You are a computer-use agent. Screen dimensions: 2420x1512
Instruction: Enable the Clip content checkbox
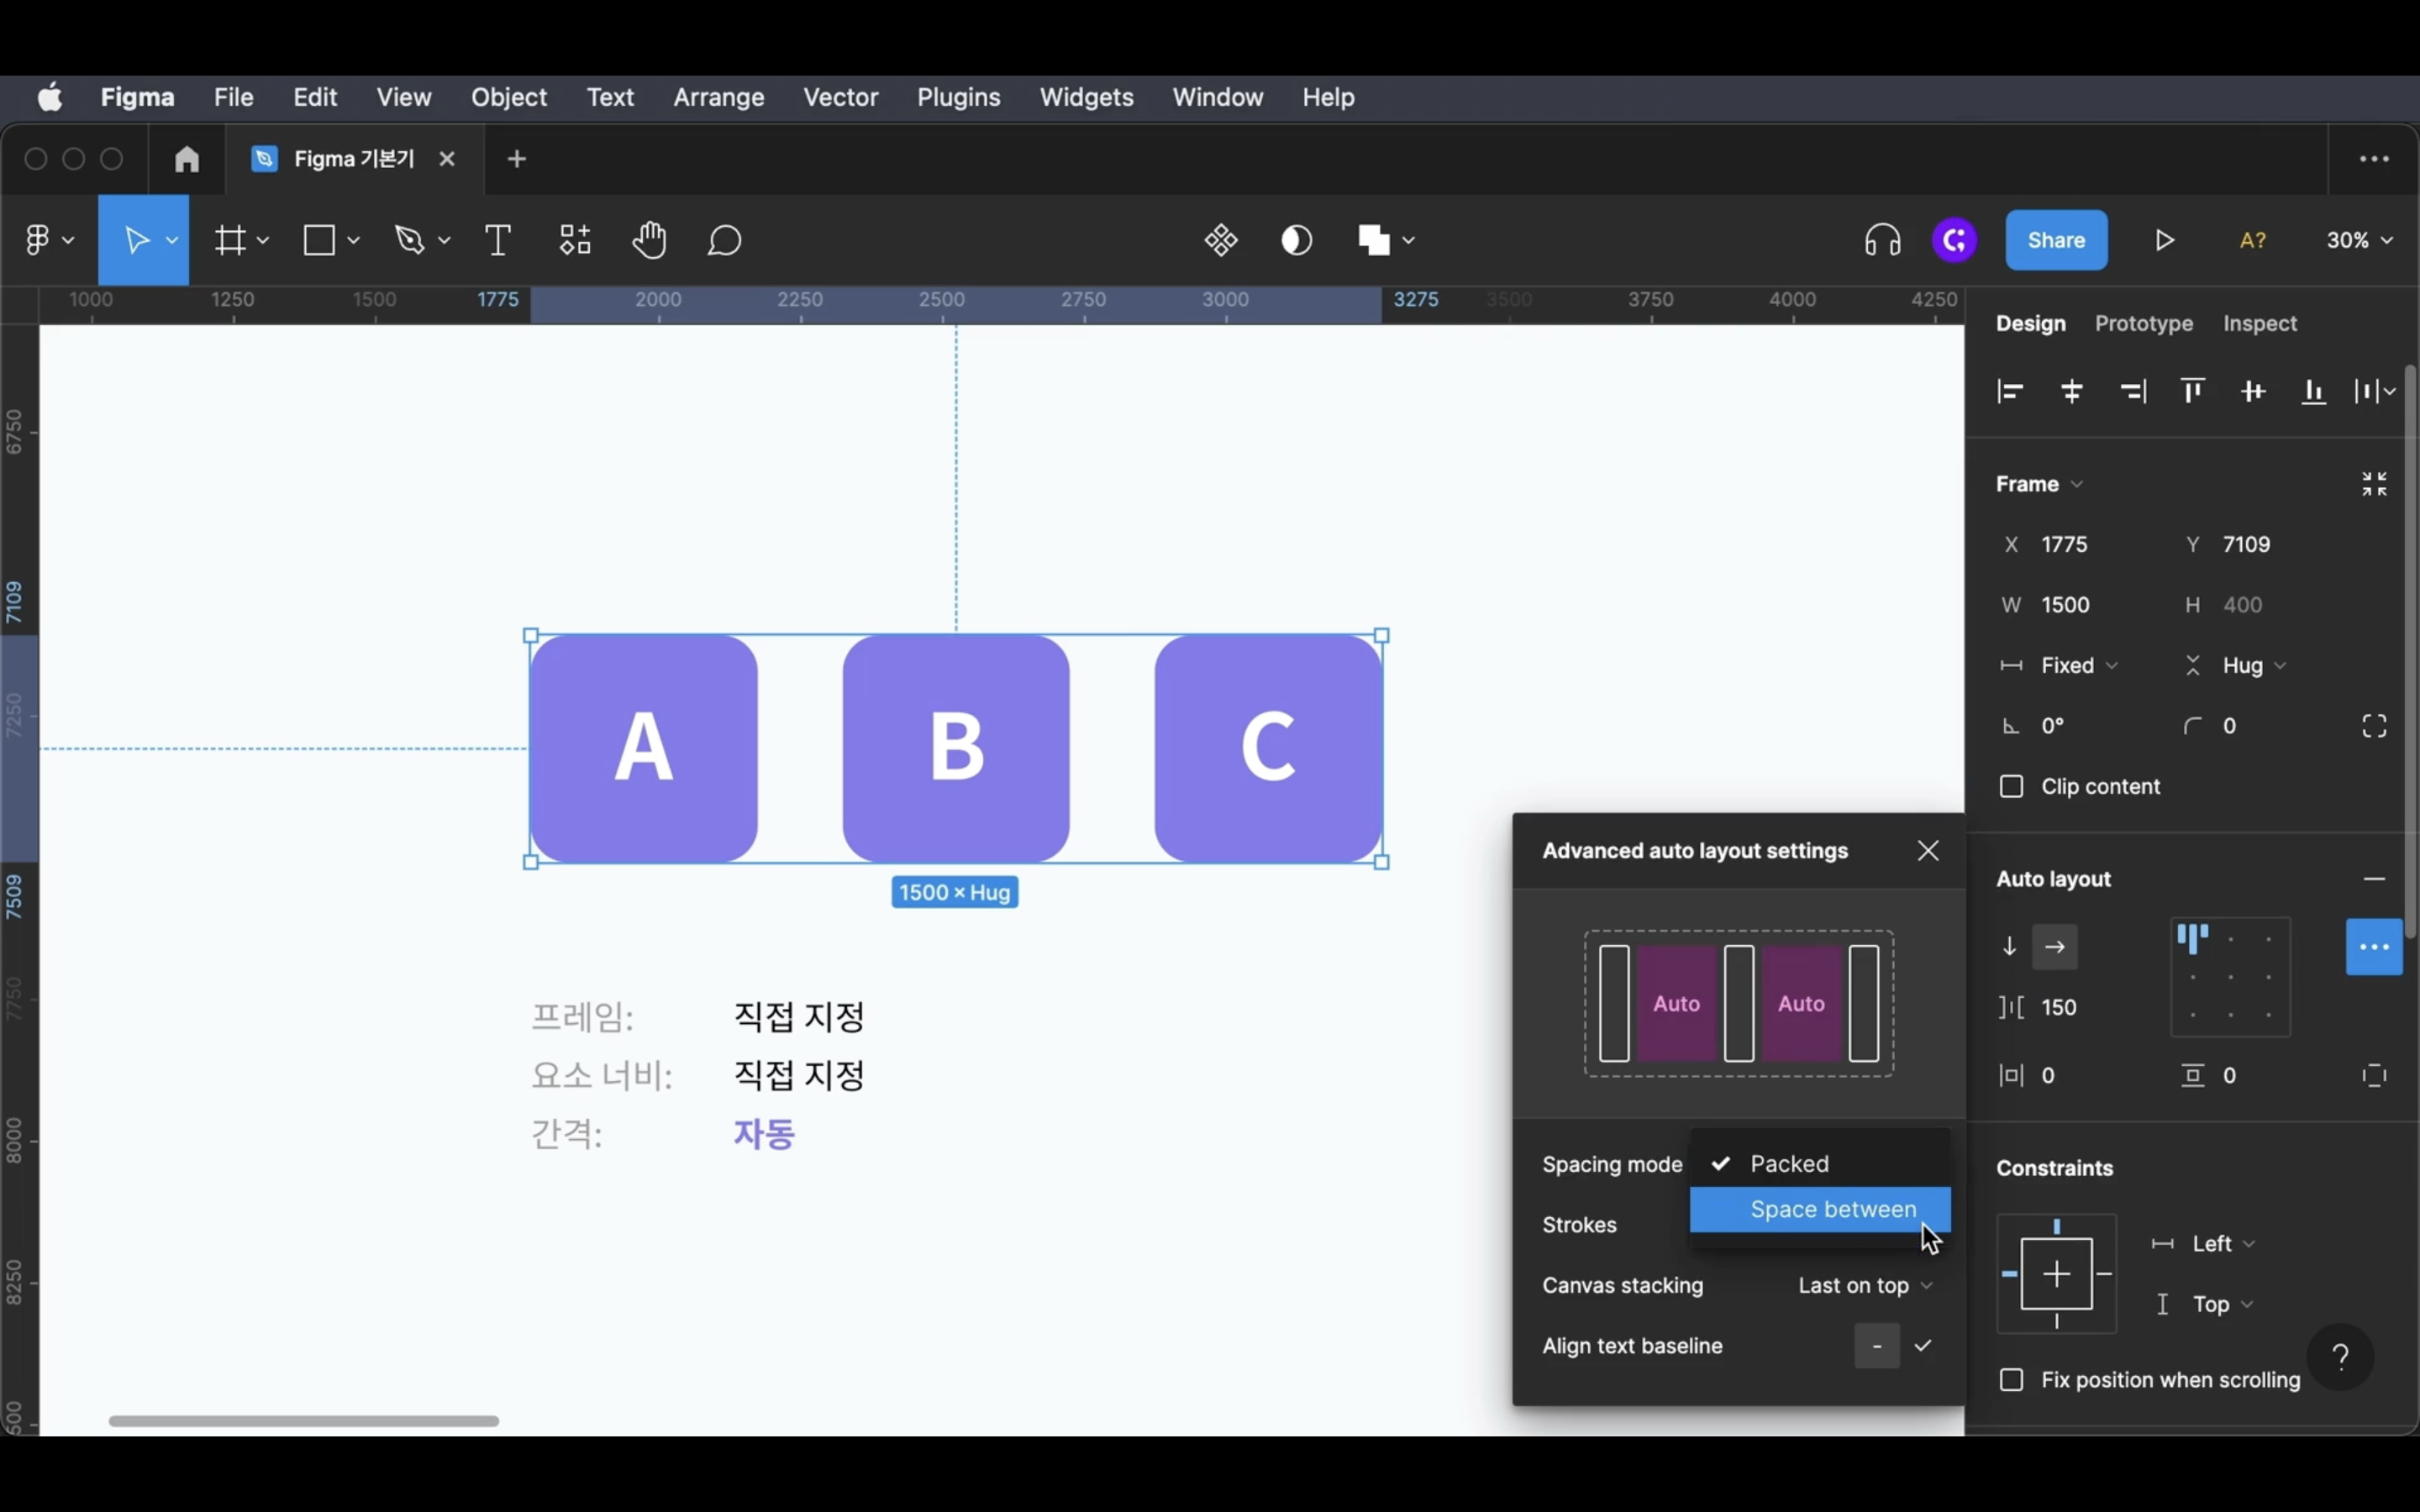(2011, 787)
